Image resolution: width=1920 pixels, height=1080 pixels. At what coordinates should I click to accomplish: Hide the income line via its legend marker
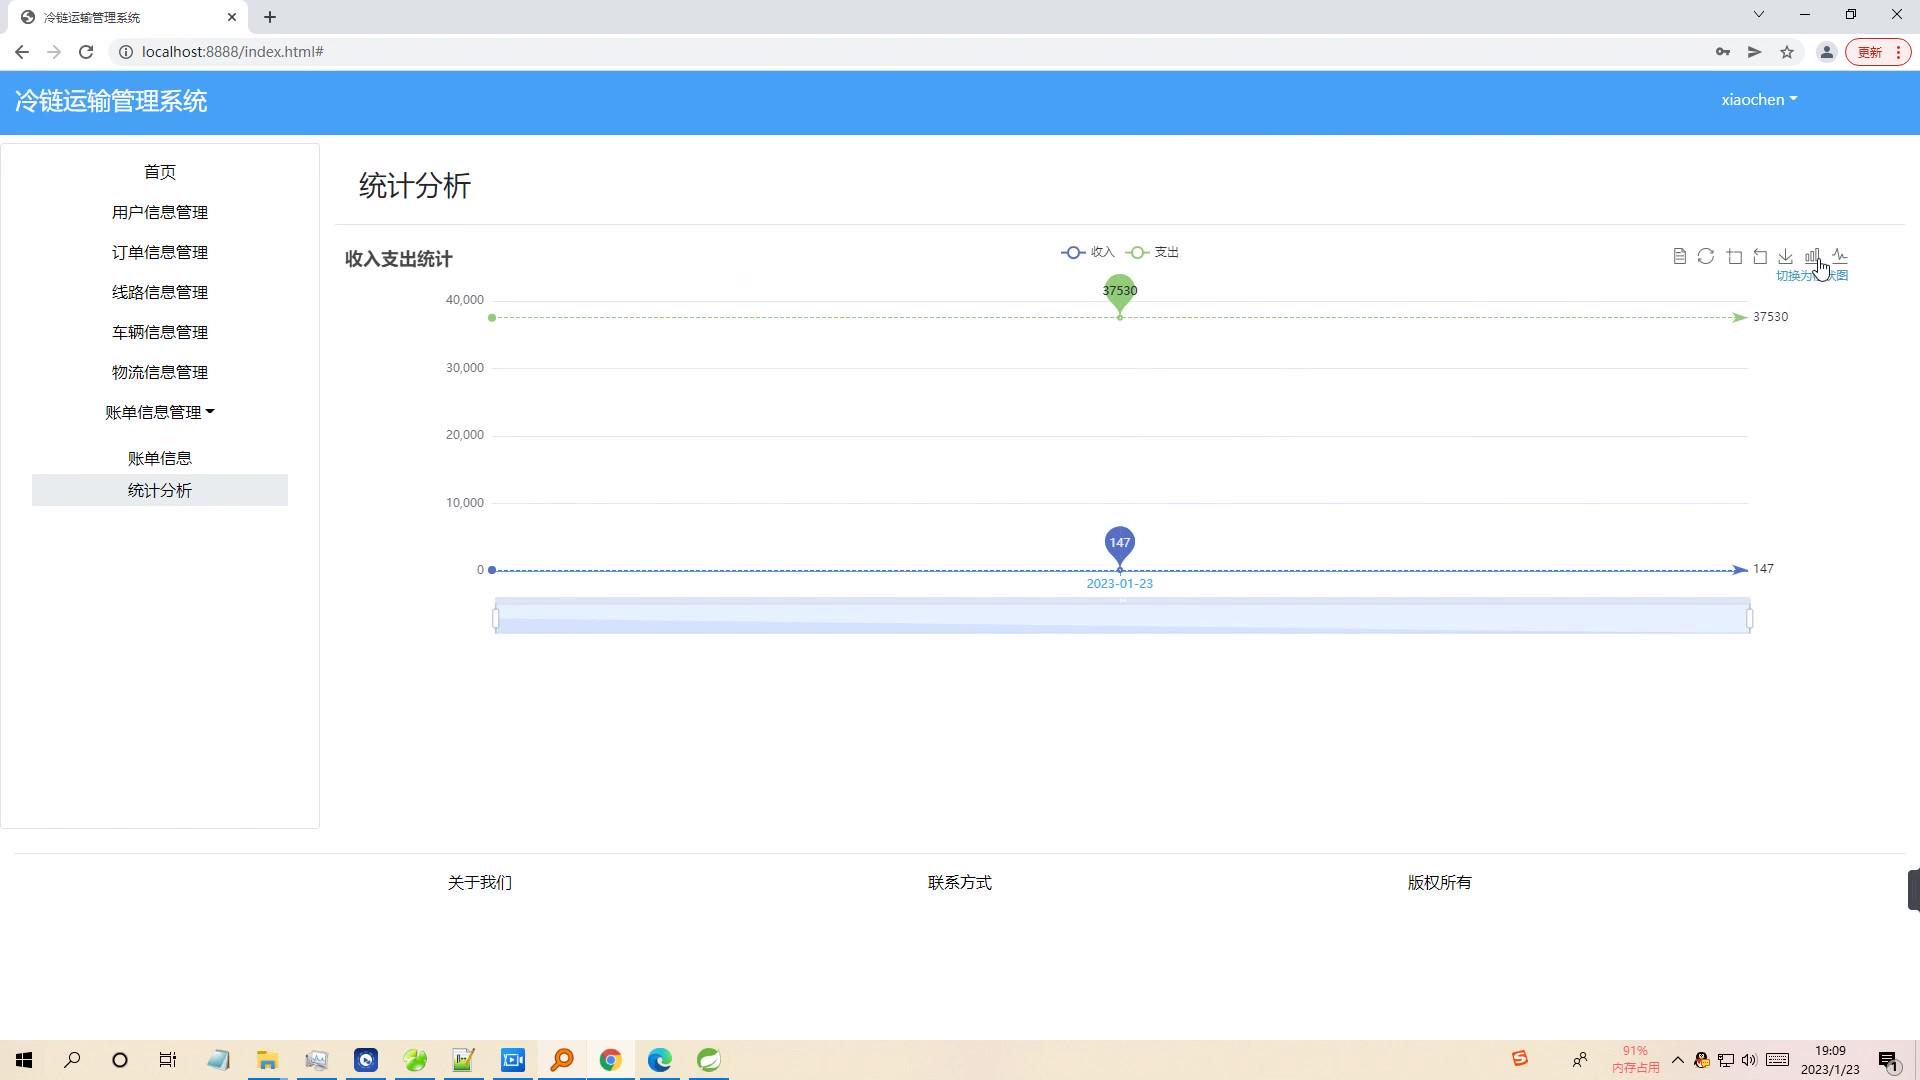click(x=1073, y=252)
